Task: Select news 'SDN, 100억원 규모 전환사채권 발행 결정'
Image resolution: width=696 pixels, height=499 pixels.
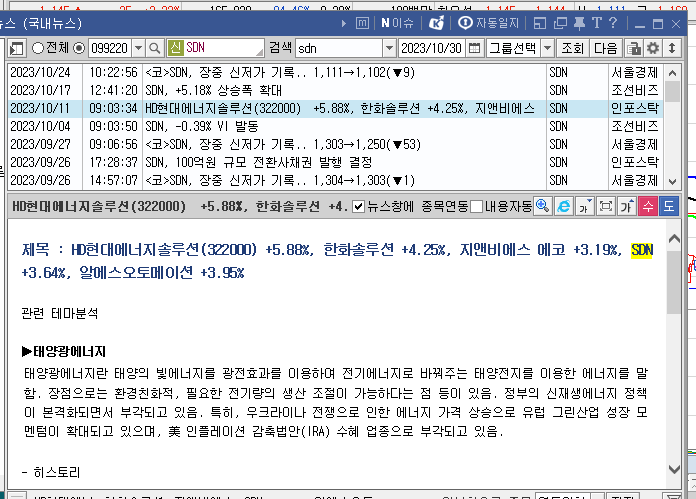Action: click(x=258, y=162)
